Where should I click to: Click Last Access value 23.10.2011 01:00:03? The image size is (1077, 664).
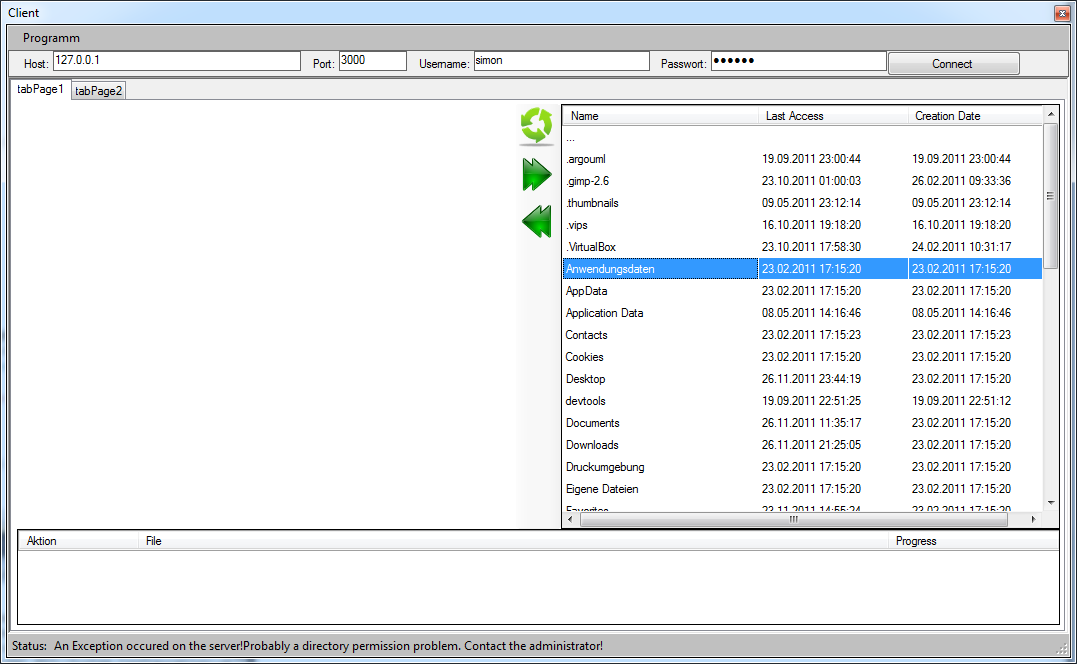[x=811, y=181]
